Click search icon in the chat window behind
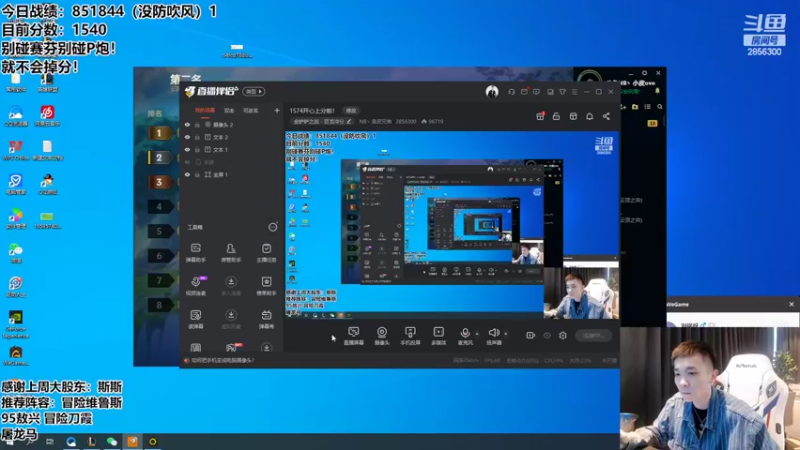 coord(660,107)
